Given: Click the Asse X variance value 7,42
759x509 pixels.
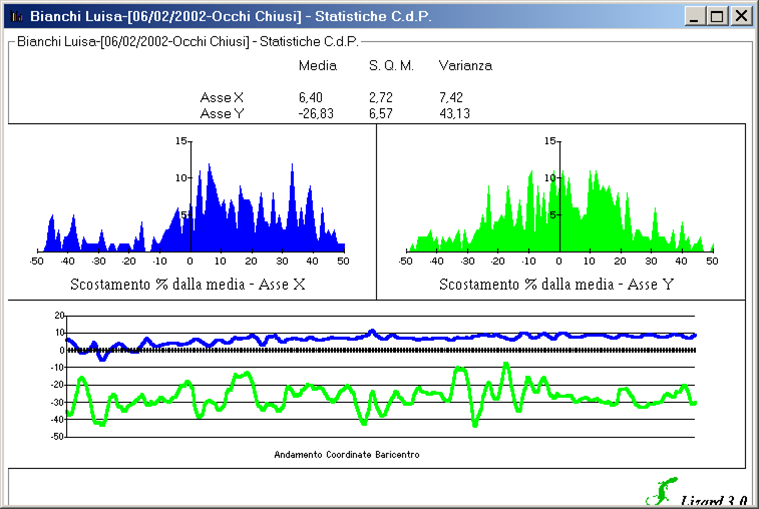Looking at the screenshot, I should coord(453,98).
